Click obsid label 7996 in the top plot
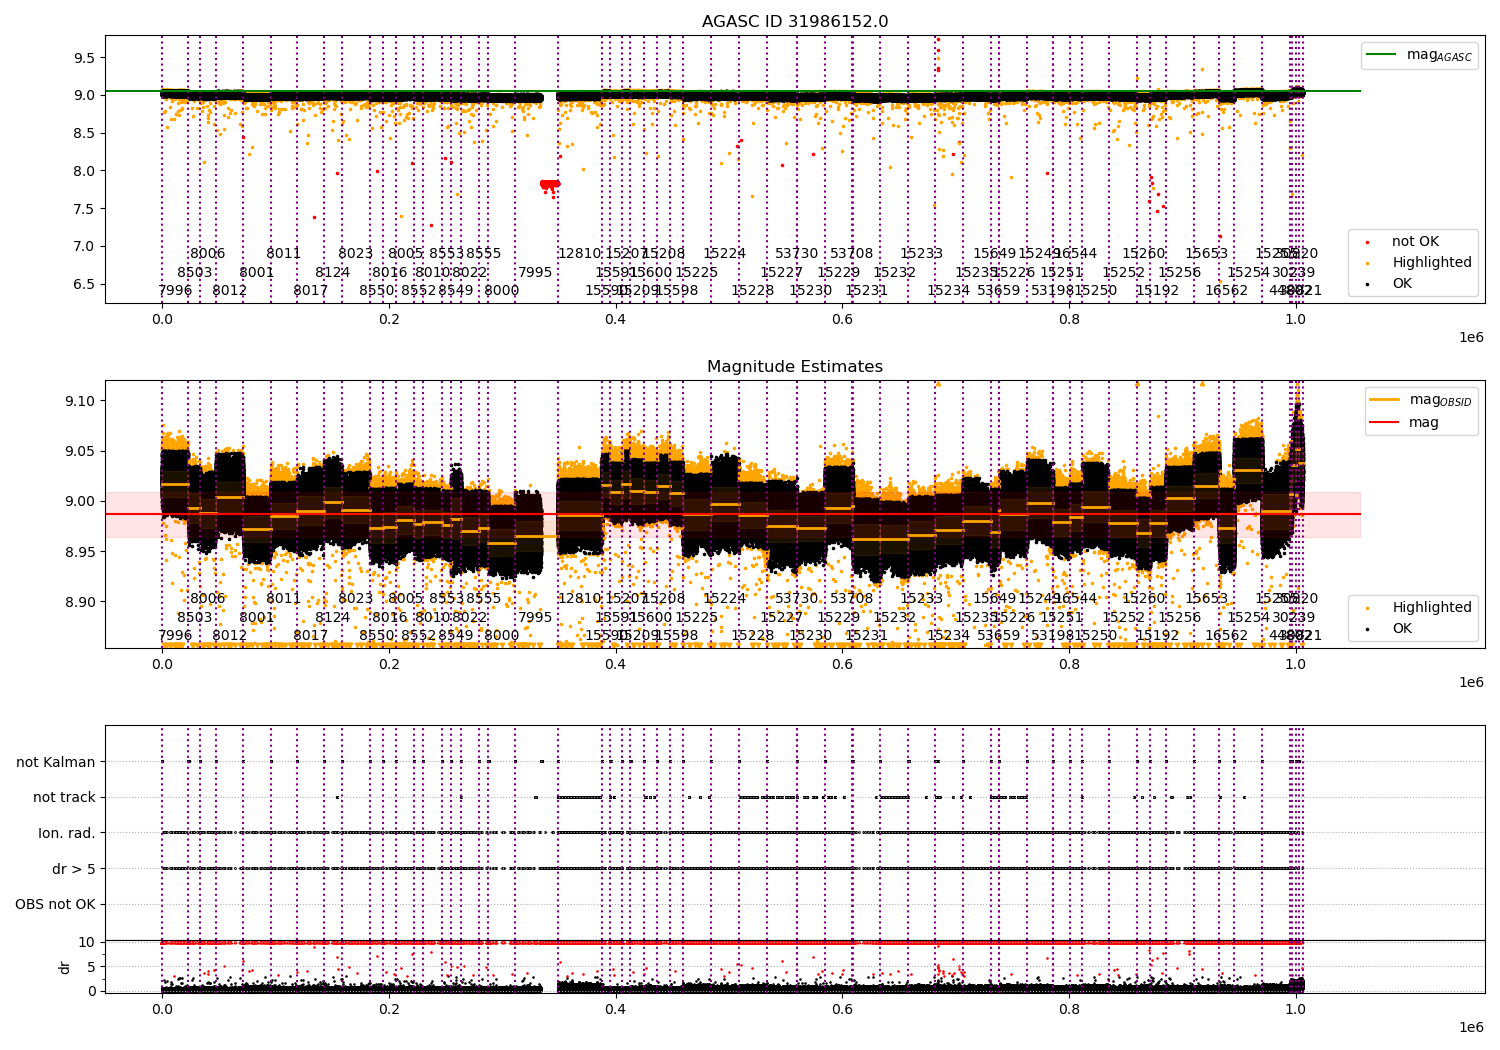This screenshot has width=1500, height=1050. [x=175, y=291]
